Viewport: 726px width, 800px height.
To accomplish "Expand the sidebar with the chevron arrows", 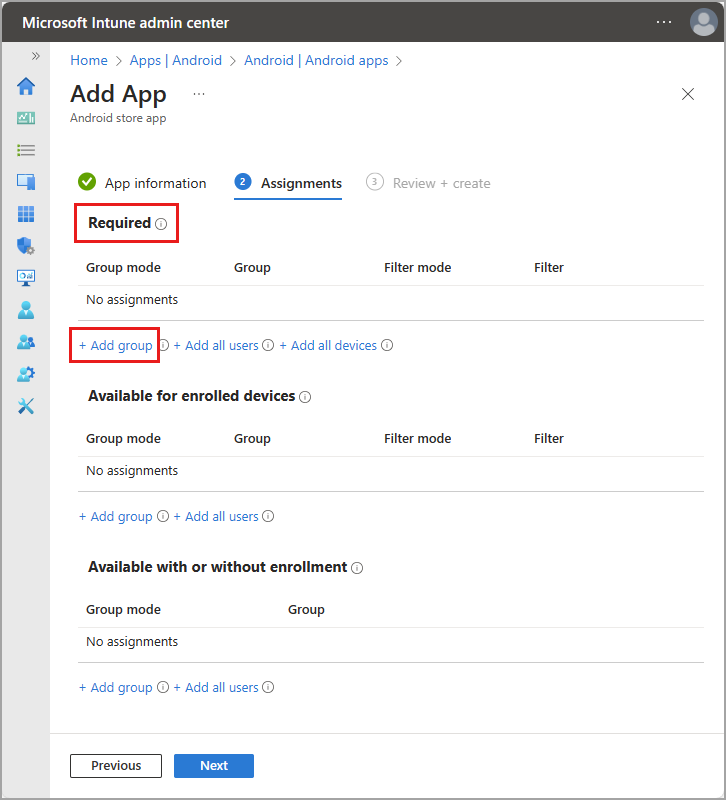I will tap(36, 57).
